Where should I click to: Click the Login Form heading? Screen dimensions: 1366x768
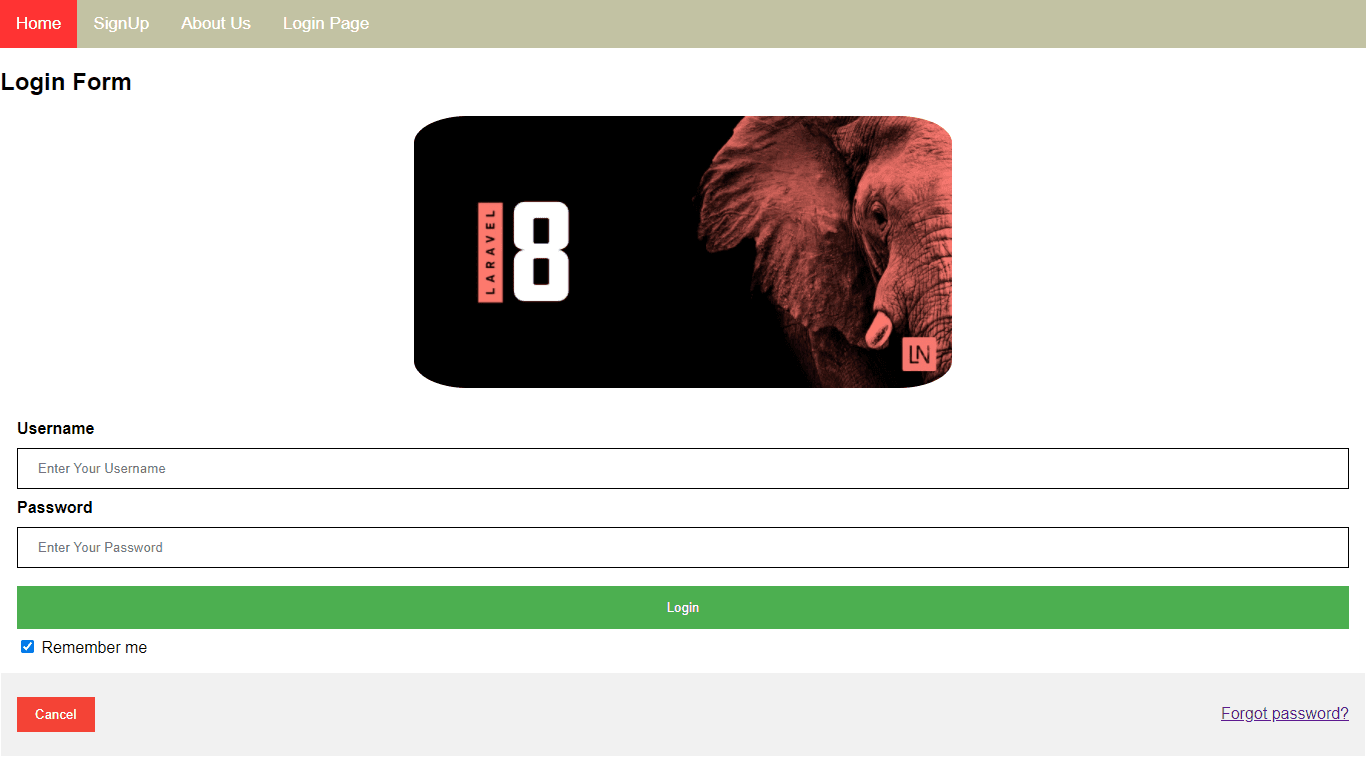click(x=66, y=82)
